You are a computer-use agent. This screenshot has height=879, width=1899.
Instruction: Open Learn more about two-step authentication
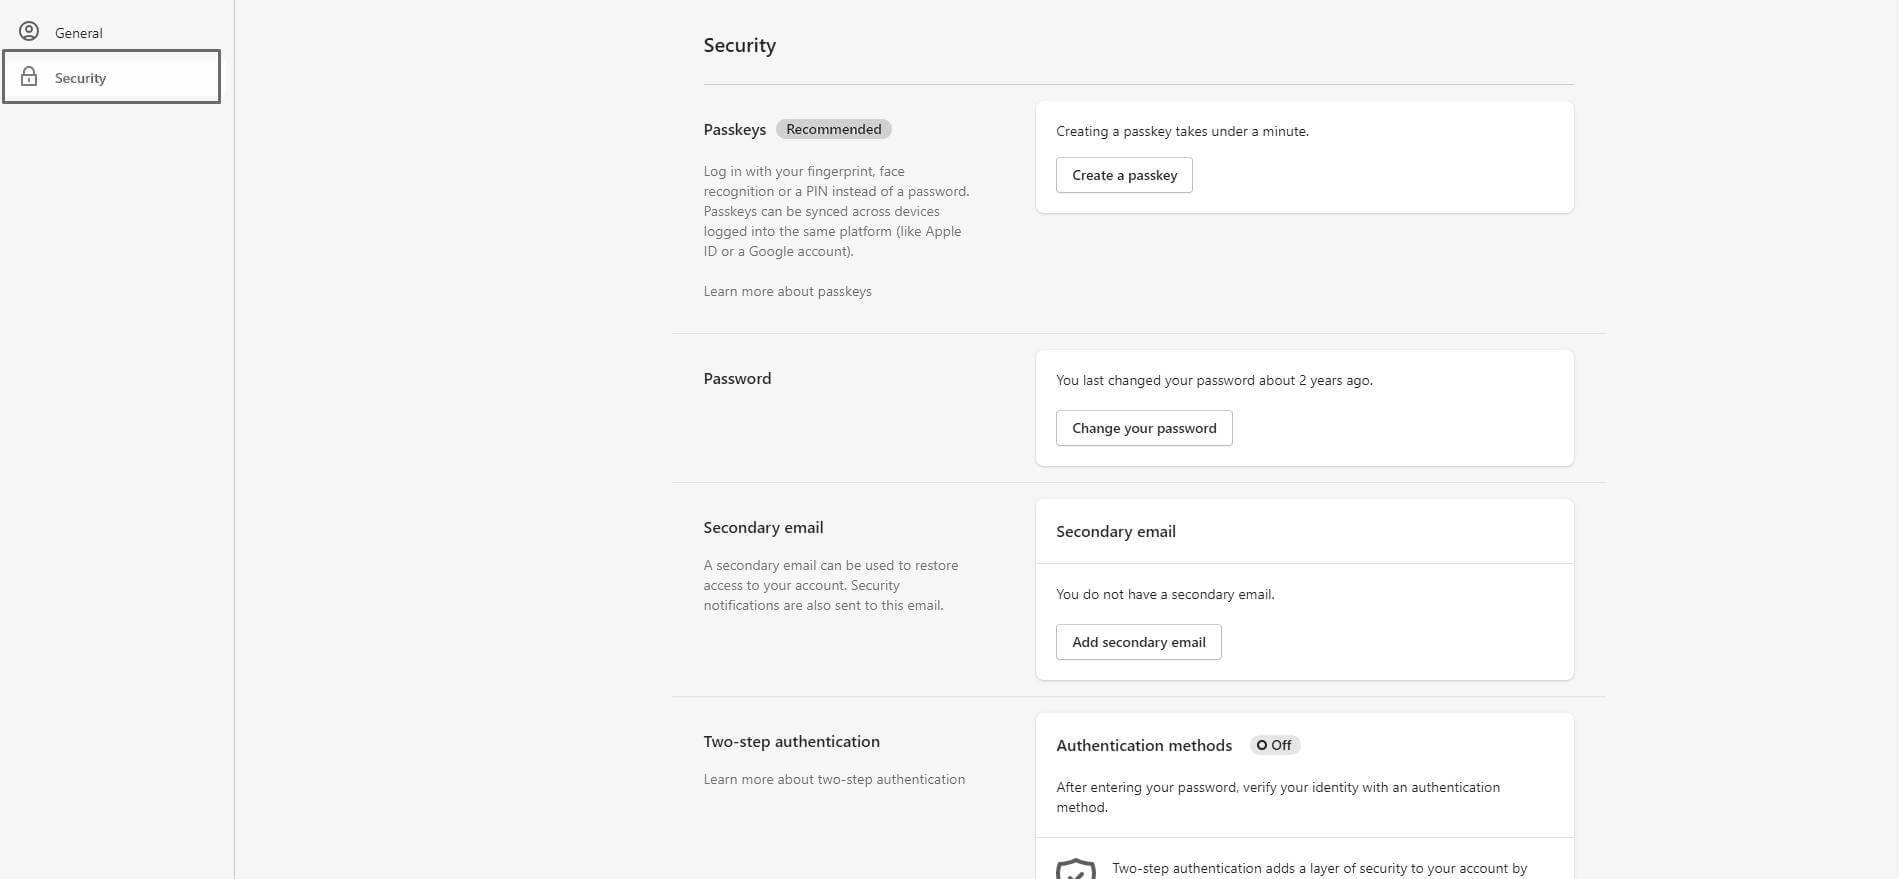point(834,779)
